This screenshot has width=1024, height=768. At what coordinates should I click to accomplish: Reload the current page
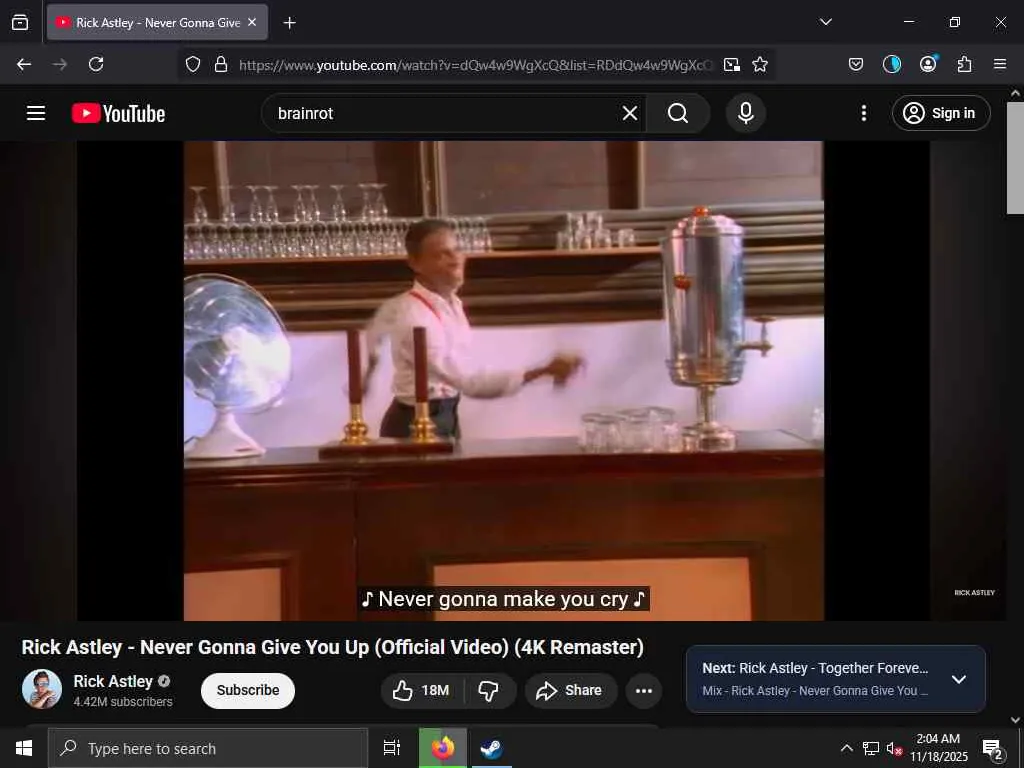pyautogui.click(x=96, y=64)
